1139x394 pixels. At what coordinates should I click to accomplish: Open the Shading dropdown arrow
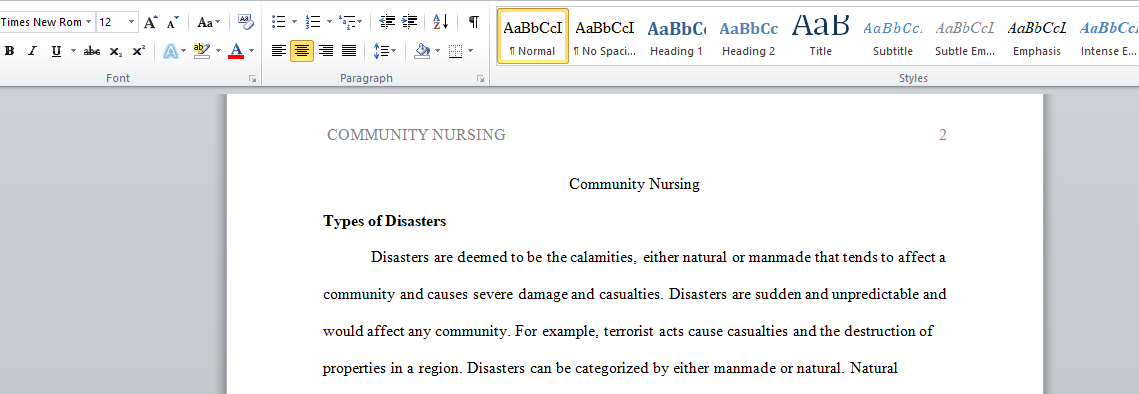tap(437, 51)
